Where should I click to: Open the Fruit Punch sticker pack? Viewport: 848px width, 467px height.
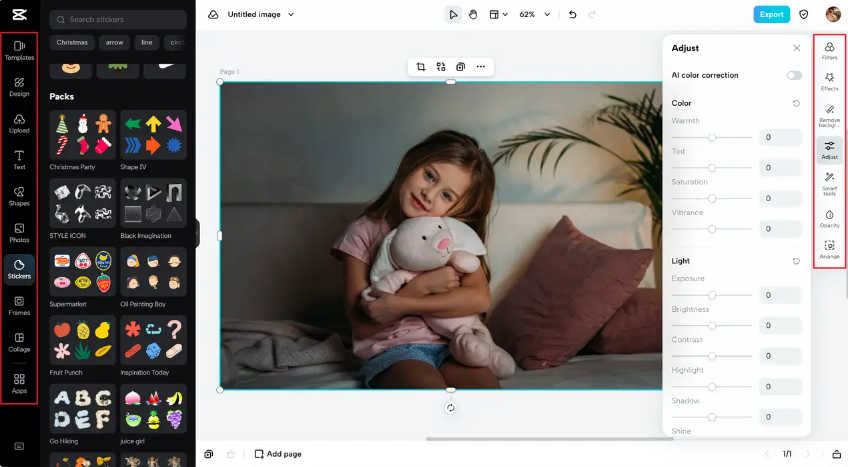tap(82, 341)
